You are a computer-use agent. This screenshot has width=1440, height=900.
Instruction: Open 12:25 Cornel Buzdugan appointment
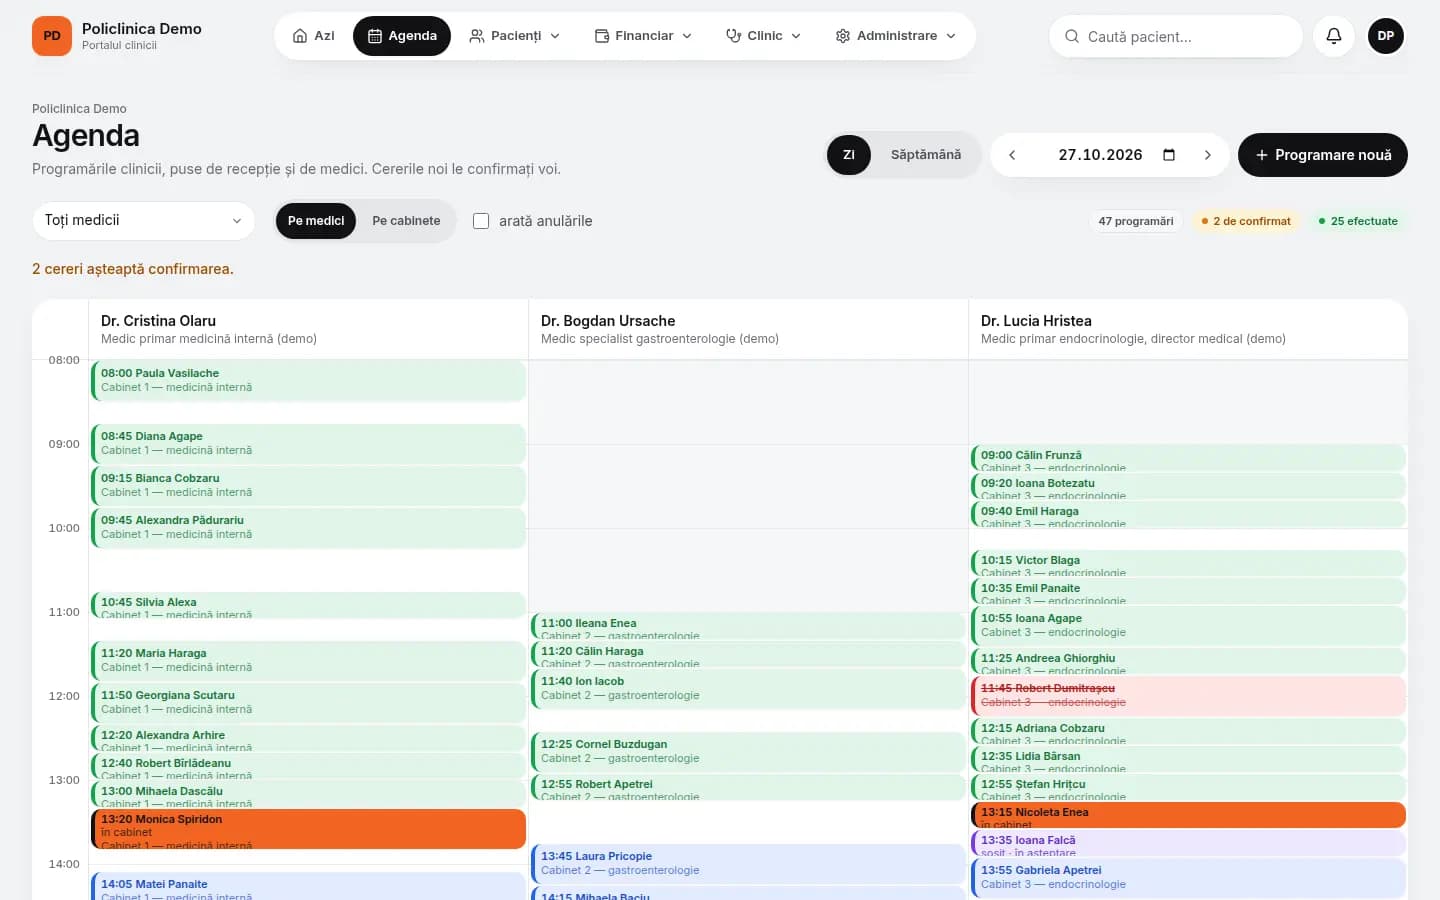748,752
